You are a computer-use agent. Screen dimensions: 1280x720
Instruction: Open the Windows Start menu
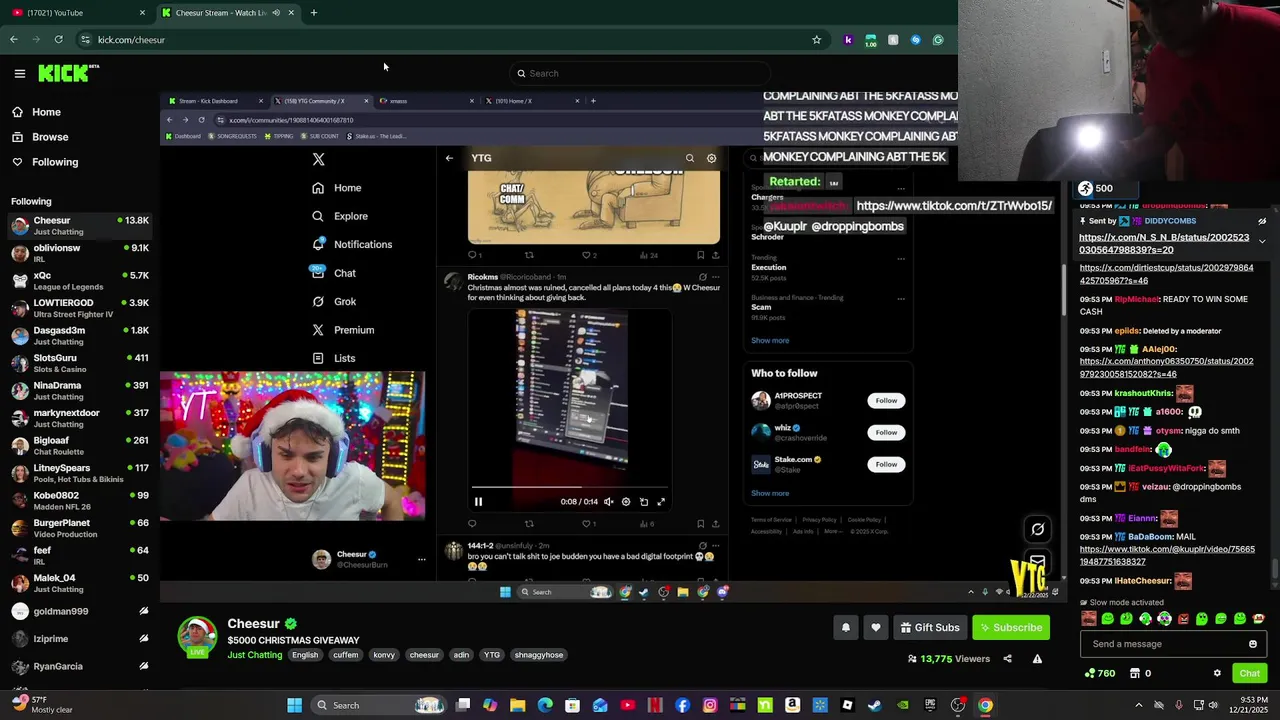click(294, 705)
